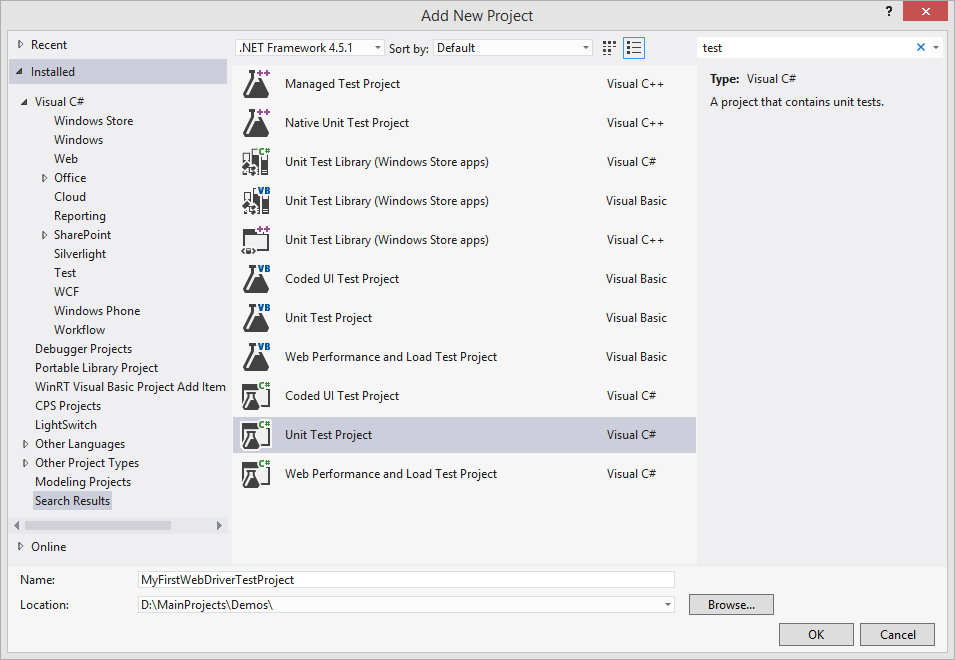Select Debugger Projects in tree
The image size is (955, 660).
point(83,349)
